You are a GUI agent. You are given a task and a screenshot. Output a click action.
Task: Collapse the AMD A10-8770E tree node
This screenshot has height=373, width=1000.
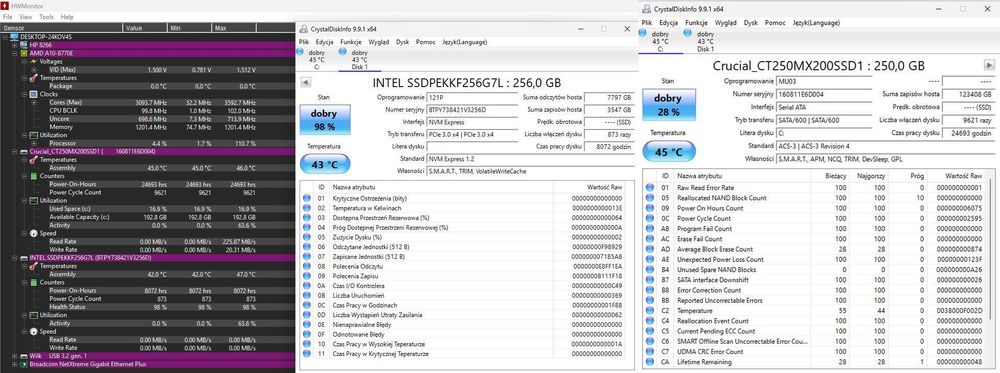15,53
